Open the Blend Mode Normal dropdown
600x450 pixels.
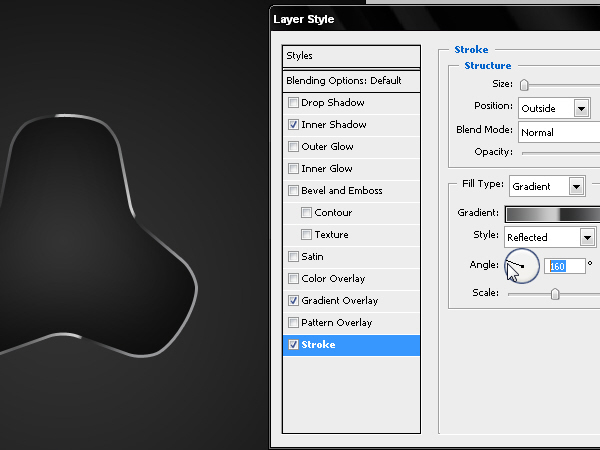pyautogui.click(x=559, y=132)
